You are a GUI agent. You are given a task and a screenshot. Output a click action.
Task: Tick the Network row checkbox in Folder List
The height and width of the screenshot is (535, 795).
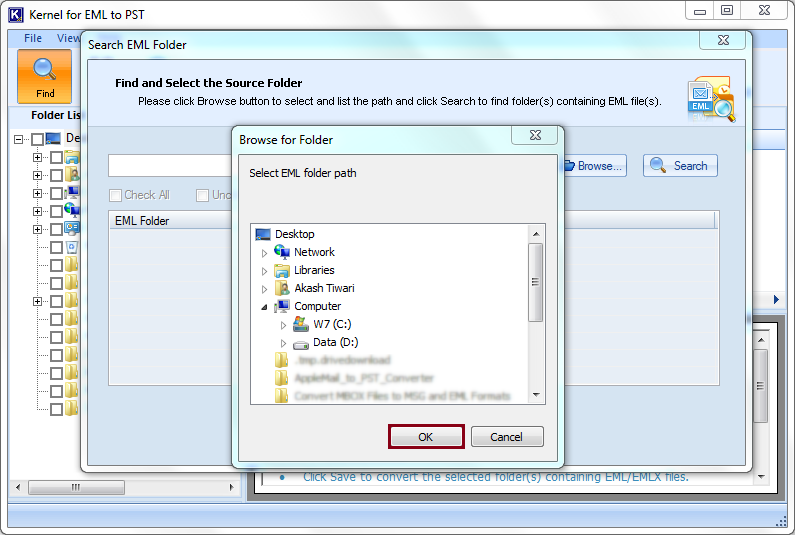(x=56, y=211)
